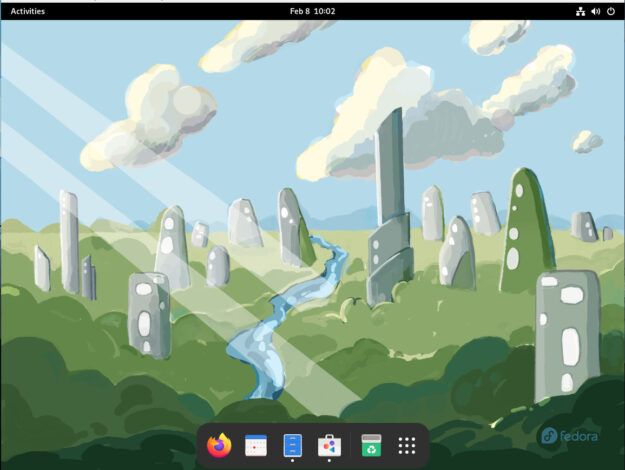
Task: Launch Firefox from the dock
Action: coord(219,445)
